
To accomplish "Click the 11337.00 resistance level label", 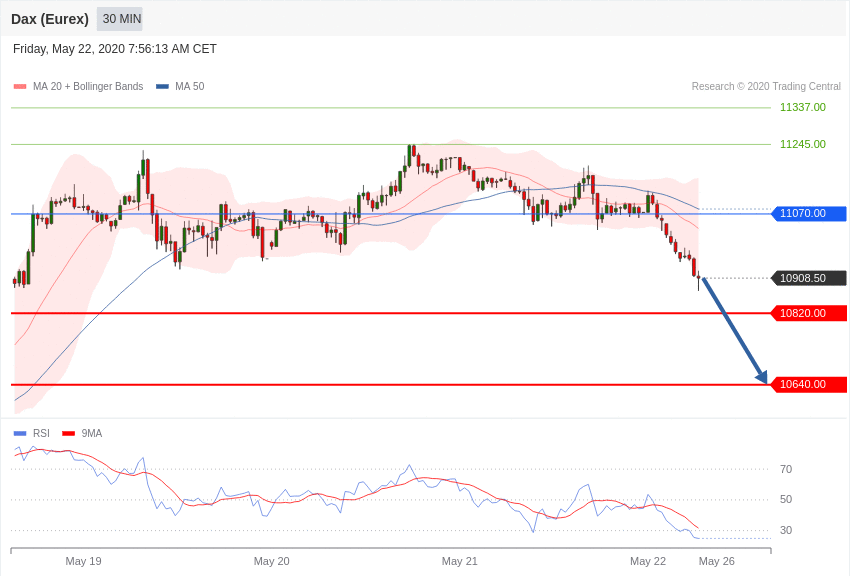I will (803, 107).
